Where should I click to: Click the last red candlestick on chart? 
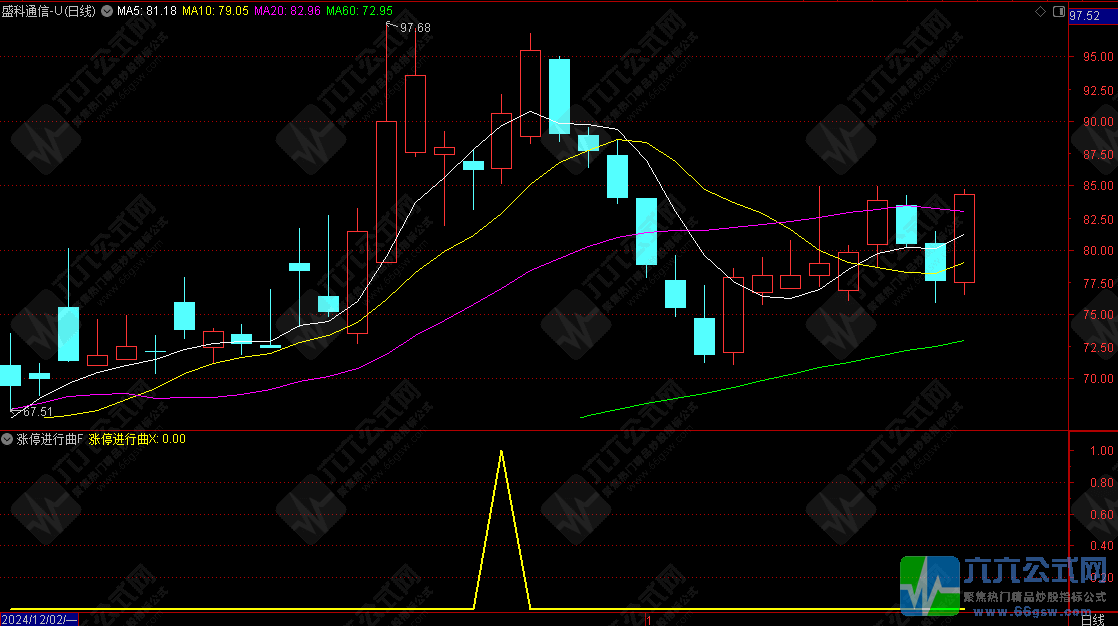[x=964, y=238]
